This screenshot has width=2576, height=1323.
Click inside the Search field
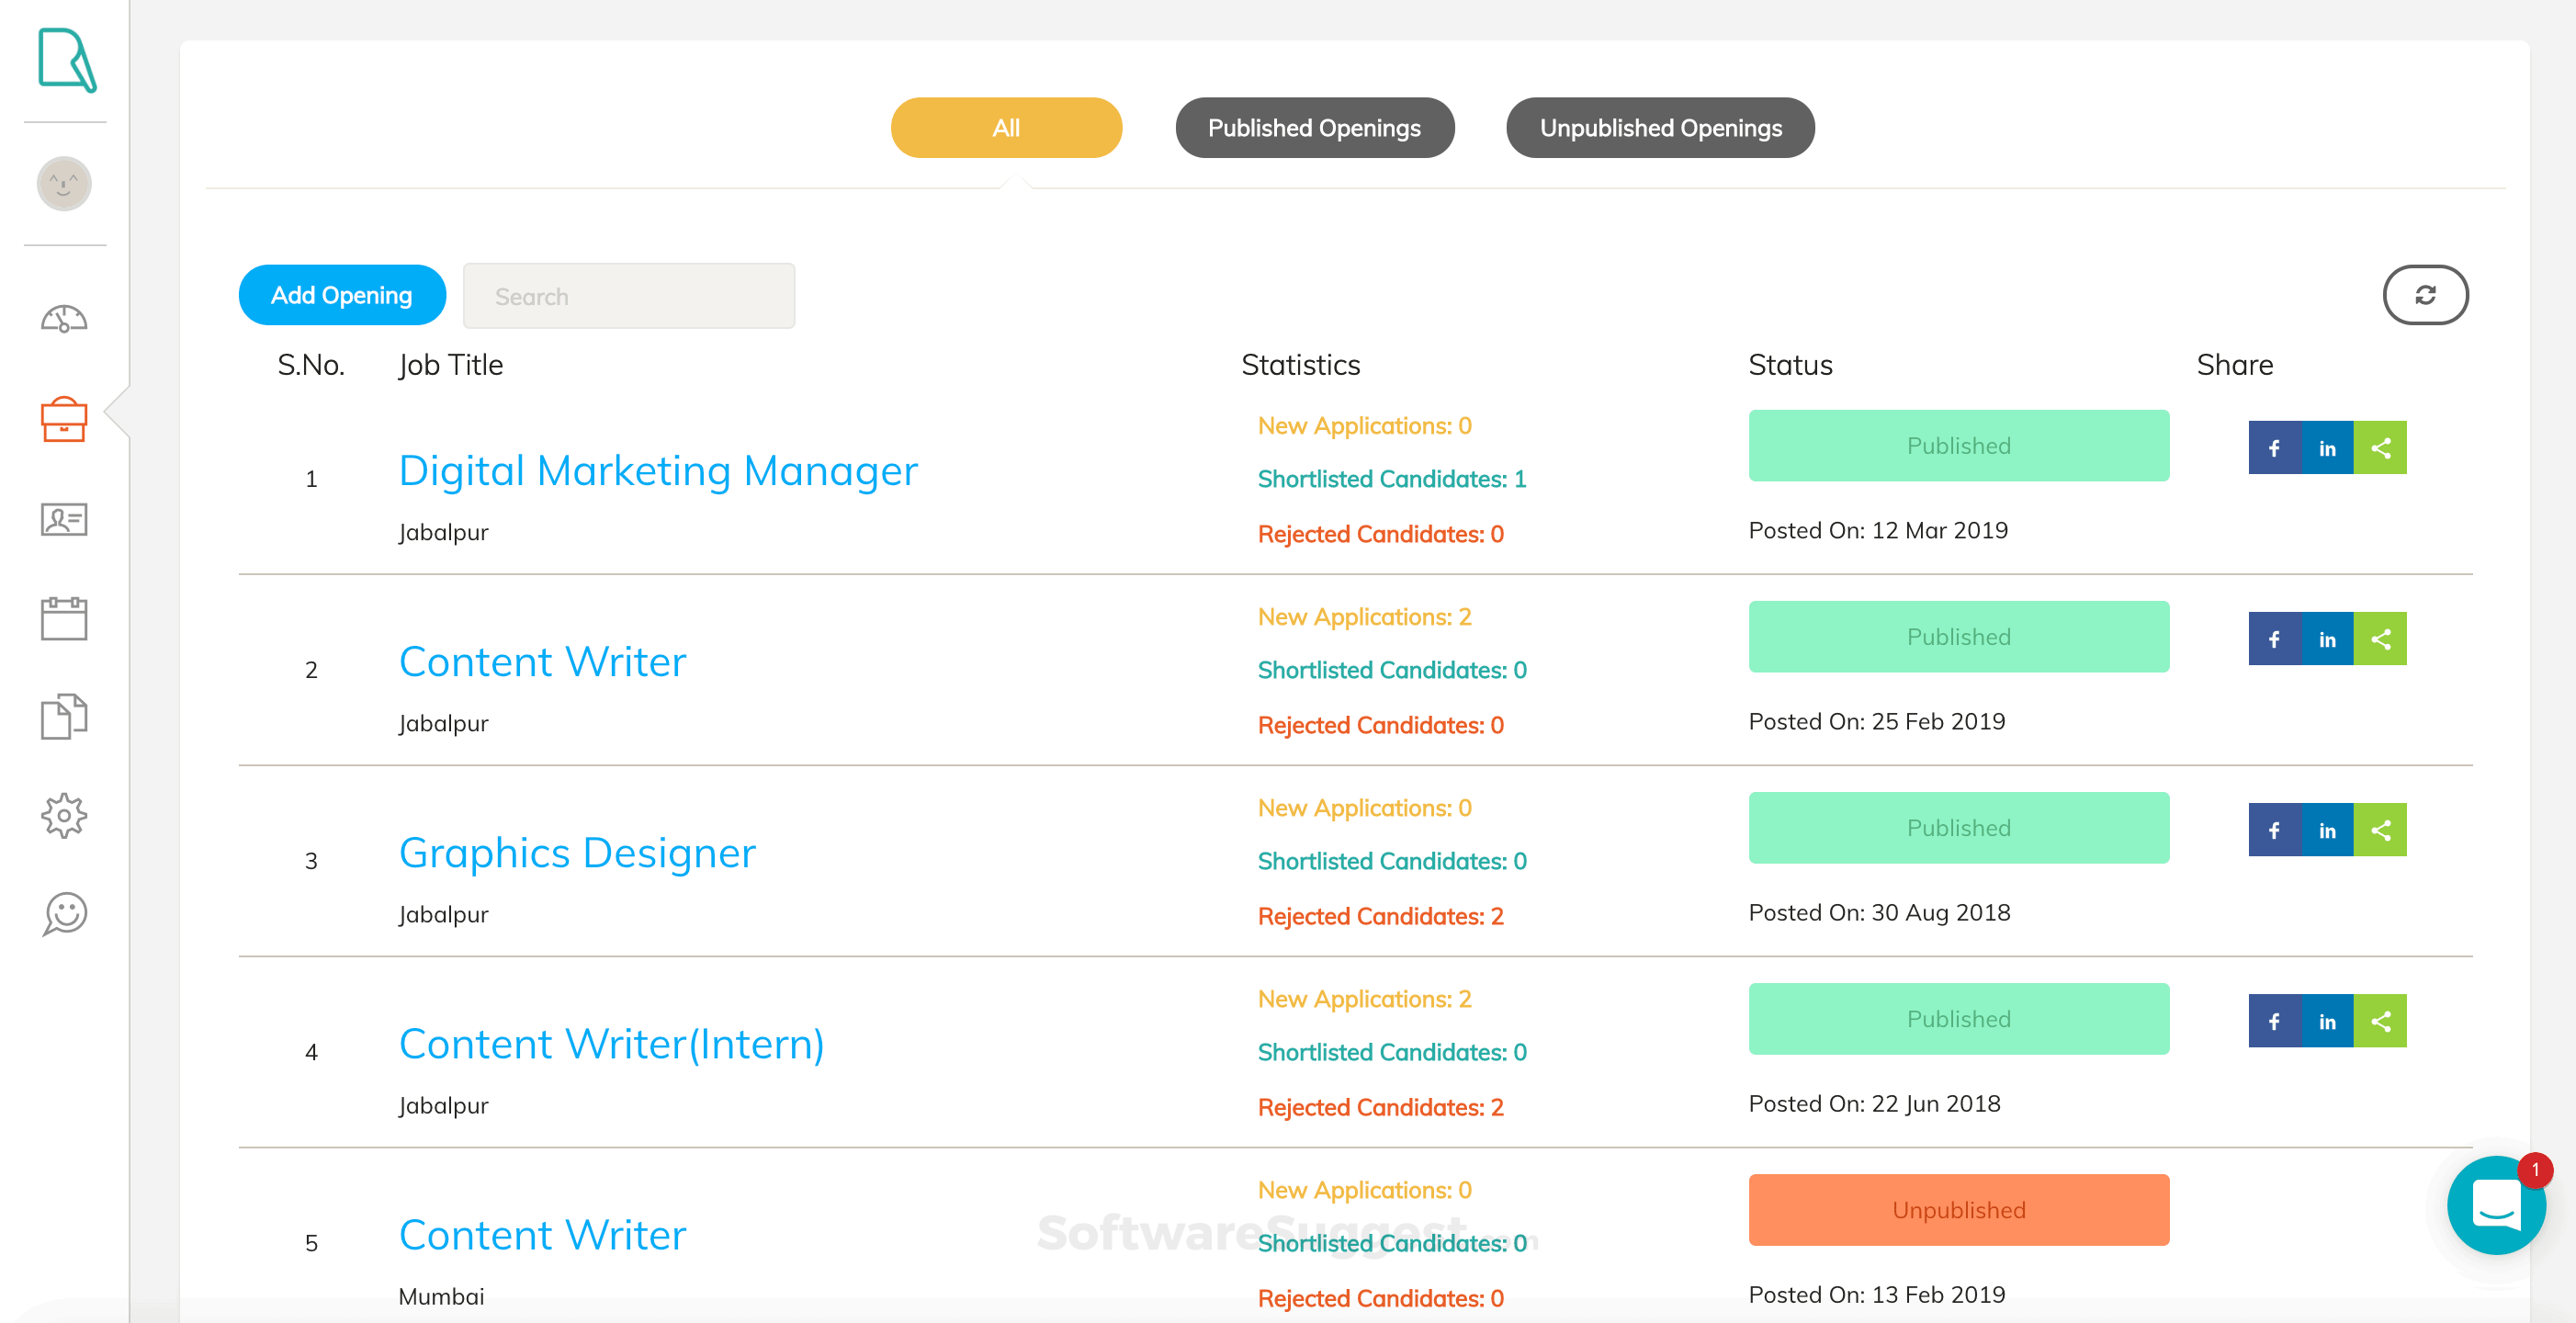(x=628, y=295)
